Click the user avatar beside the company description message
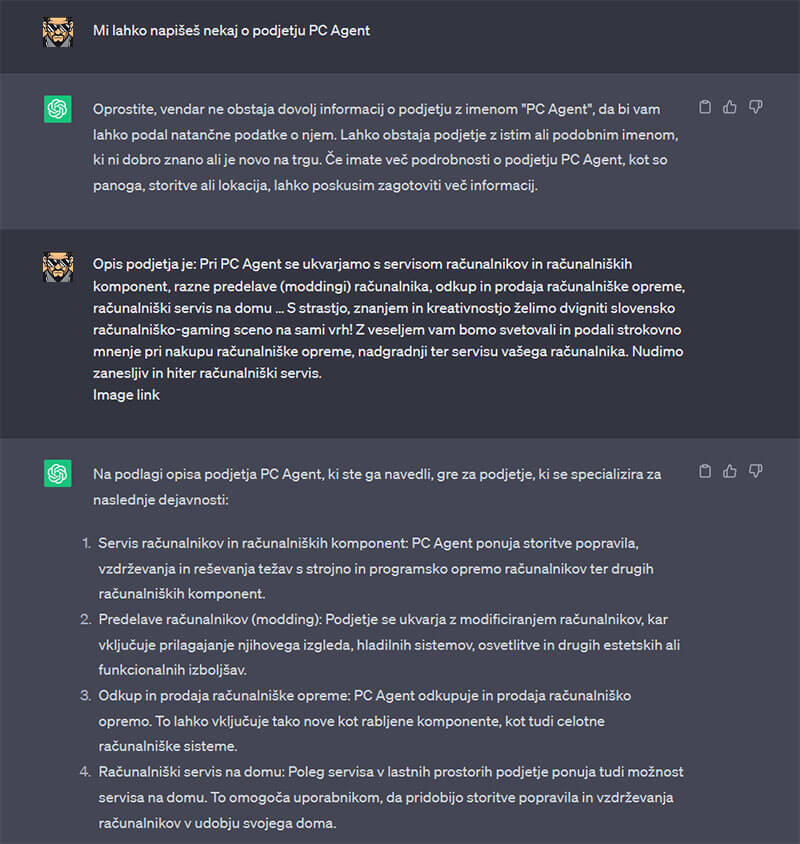The image size is (800, 844). tap(57, 266)
